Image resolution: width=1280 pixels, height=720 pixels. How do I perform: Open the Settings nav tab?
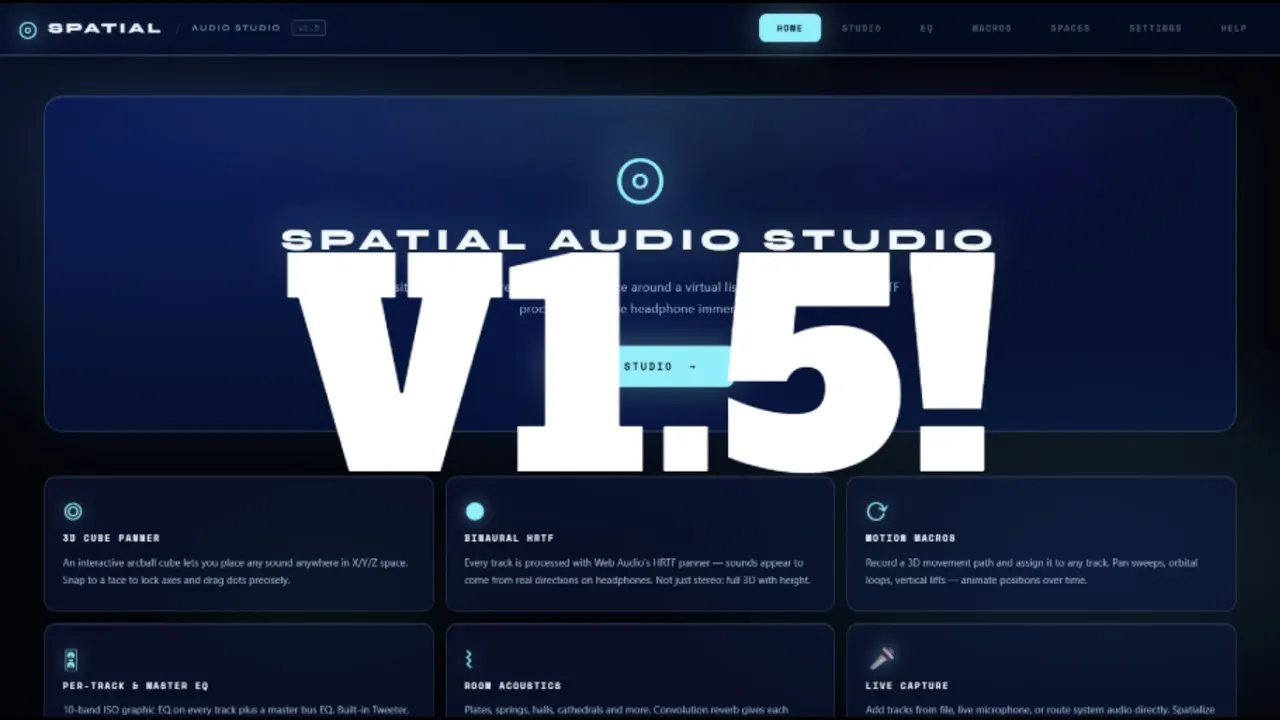1156,28
